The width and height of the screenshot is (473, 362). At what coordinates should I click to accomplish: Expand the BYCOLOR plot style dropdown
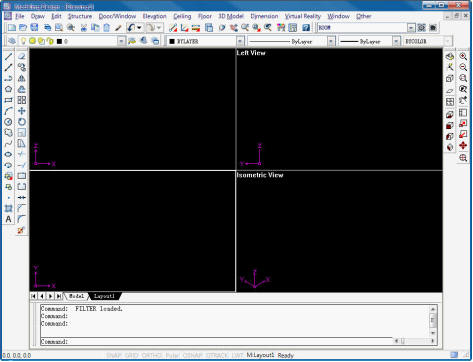point(448,41)
